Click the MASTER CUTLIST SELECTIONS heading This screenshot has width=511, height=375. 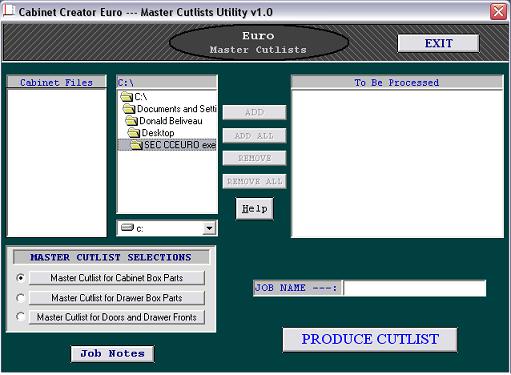pos(111,257)
